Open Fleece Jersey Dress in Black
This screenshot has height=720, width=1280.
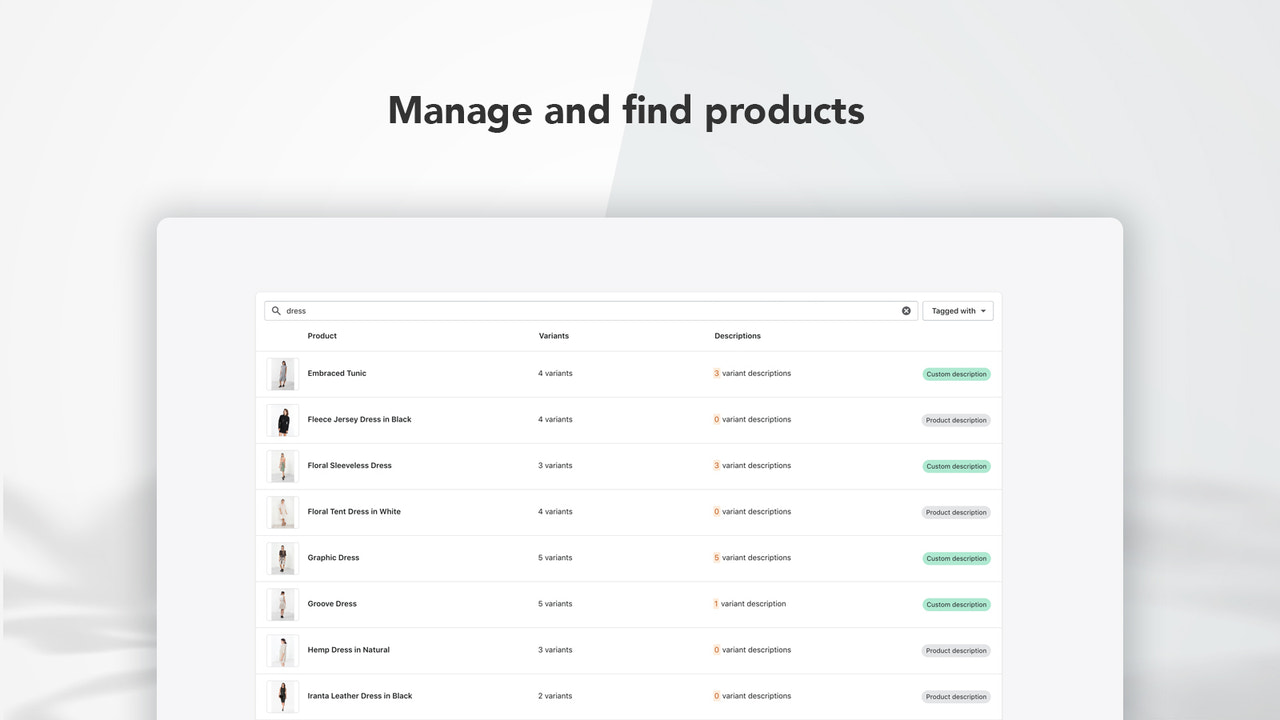tap(359, 419)
